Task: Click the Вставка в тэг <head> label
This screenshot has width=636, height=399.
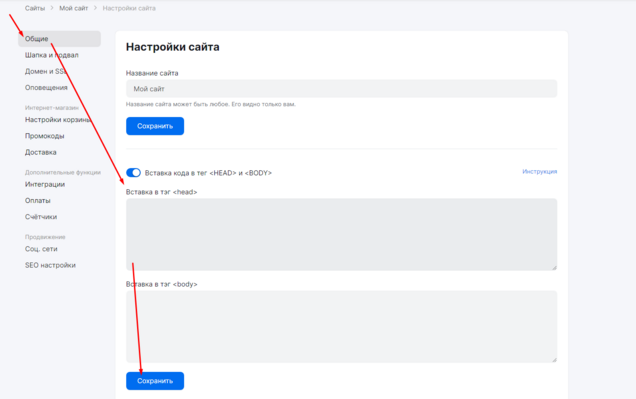Action: tap(161, 192)
